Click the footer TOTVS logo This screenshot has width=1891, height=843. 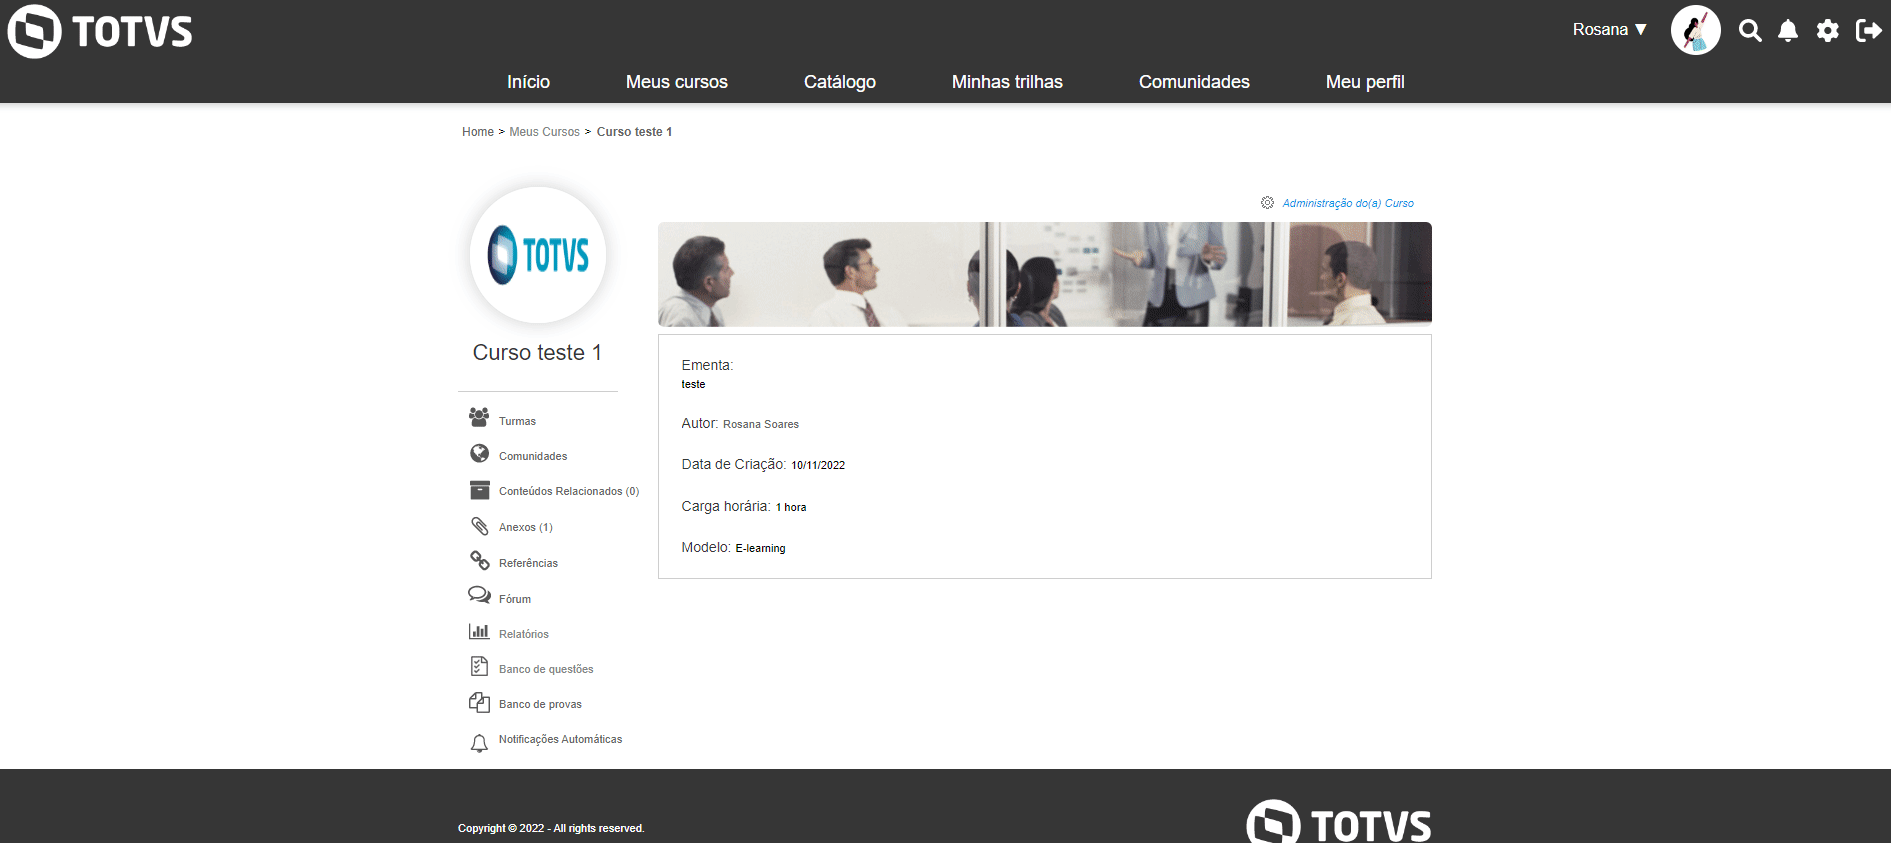click(x=1338, y=822)
